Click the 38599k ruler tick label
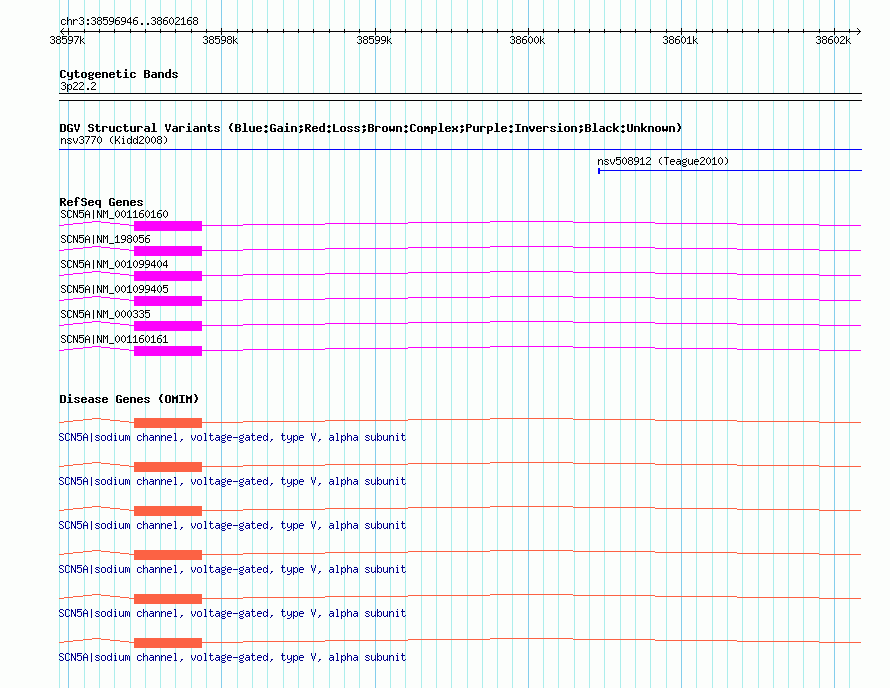 click(x=374, y=40)
